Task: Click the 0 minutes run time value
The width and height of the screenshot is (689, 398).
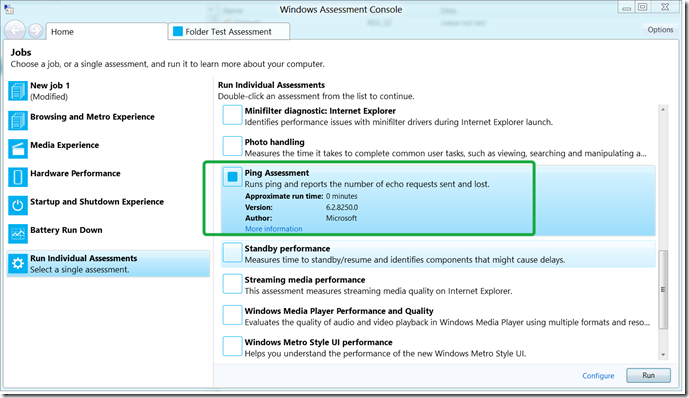Action: pos(341,196)
